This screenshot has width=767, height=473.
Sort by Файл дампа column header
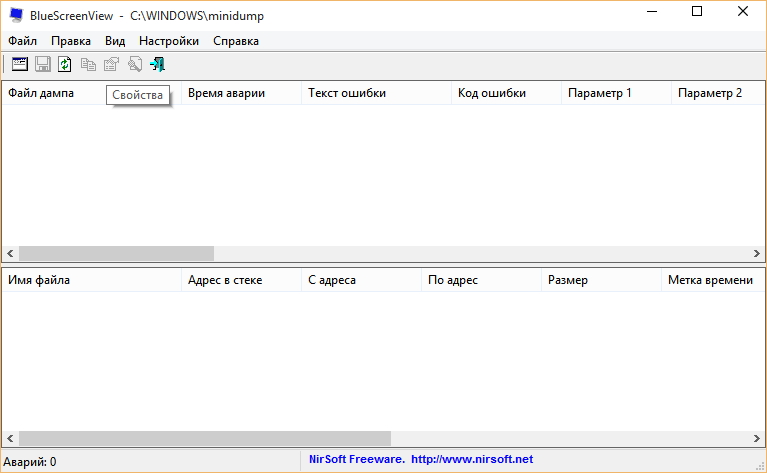tap(91, 93)
